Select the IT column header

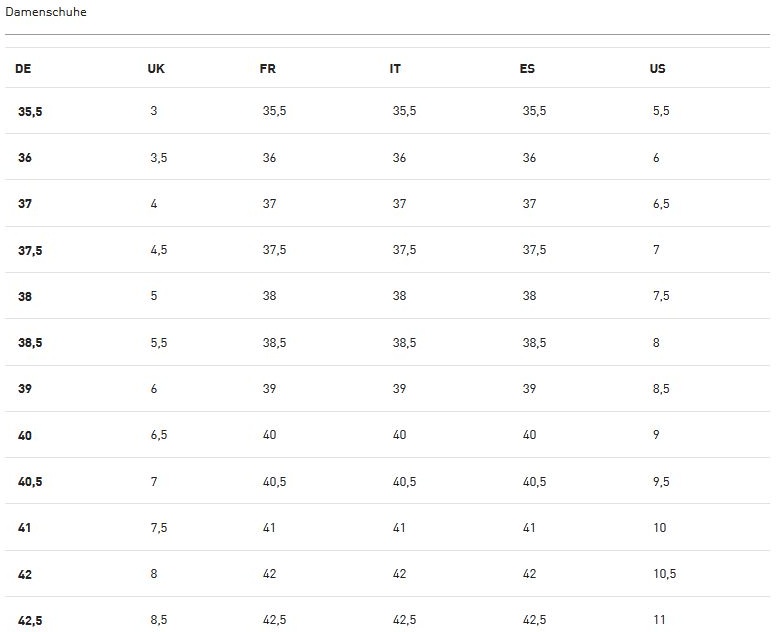pyautogui.click(x=396, y=69)
